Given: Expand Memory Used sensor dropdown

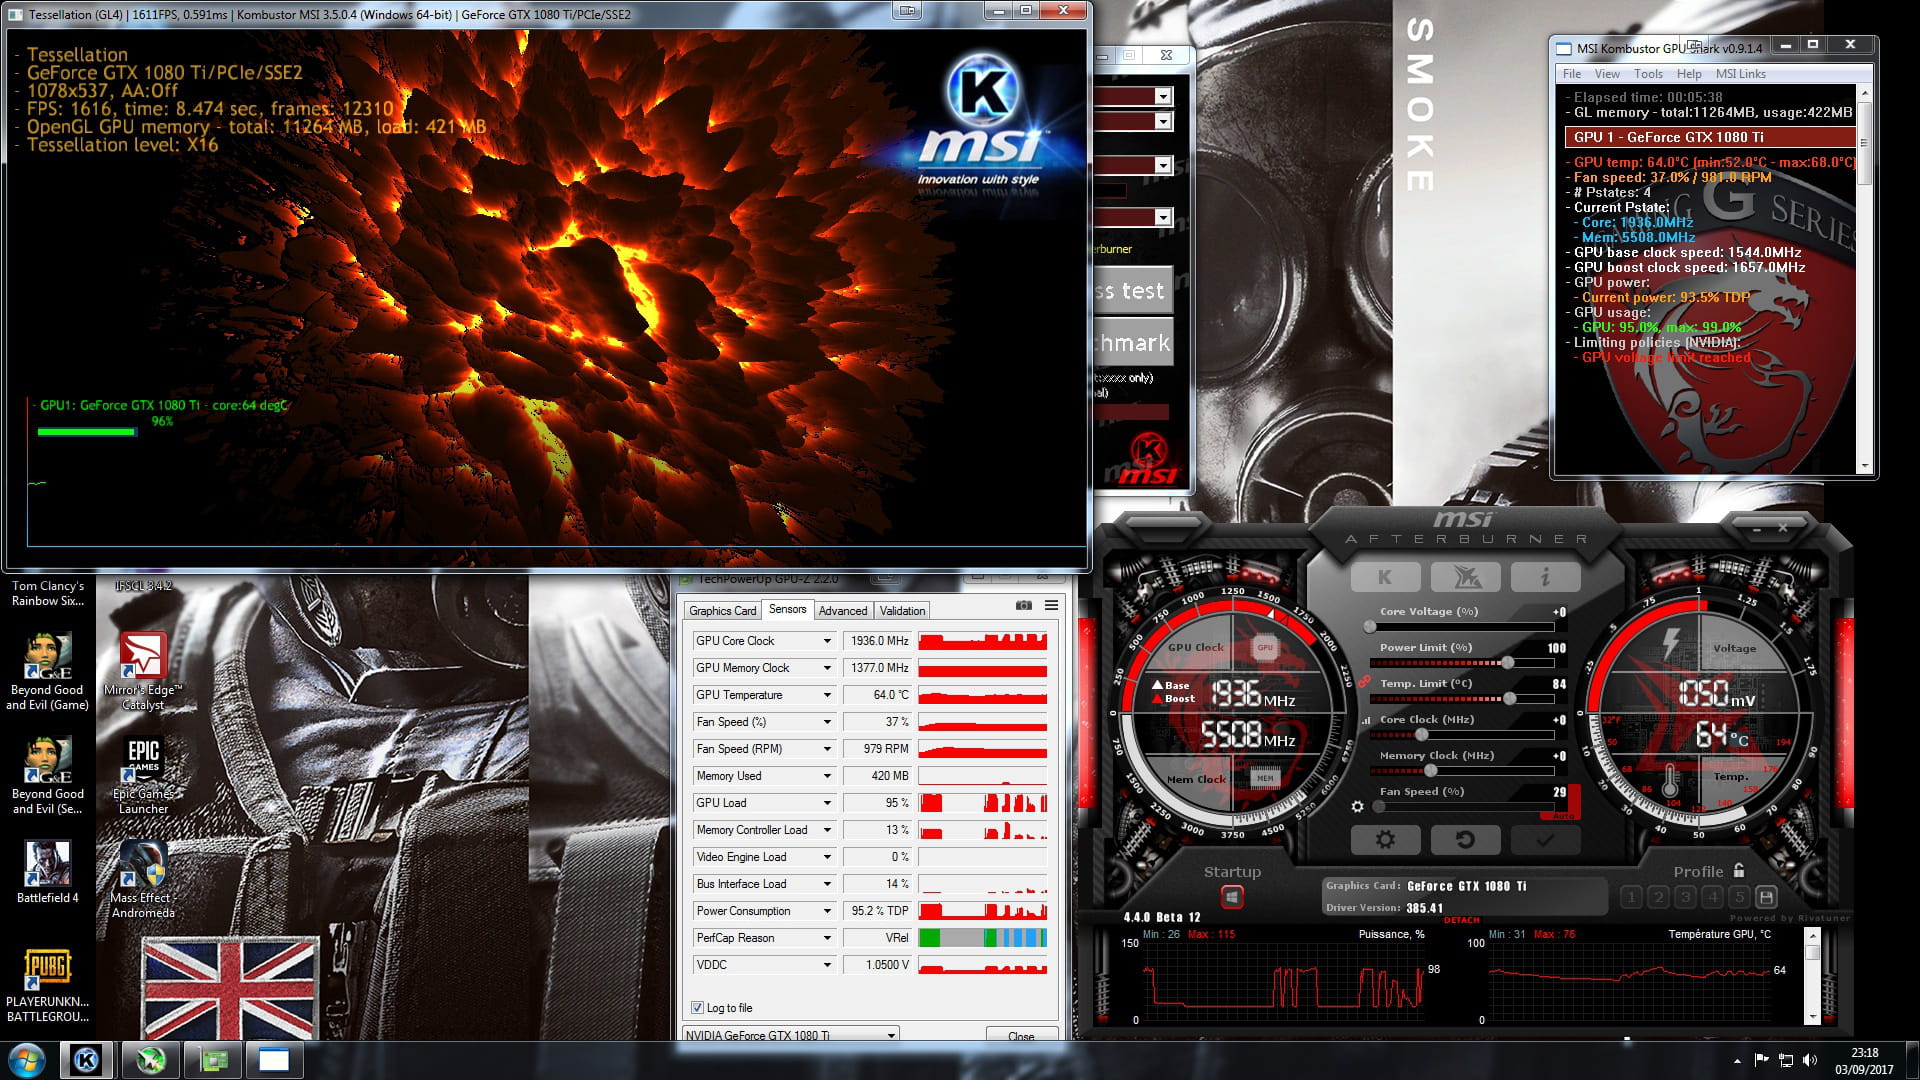Looking at the screenshot, I should [x=827, y=776].
